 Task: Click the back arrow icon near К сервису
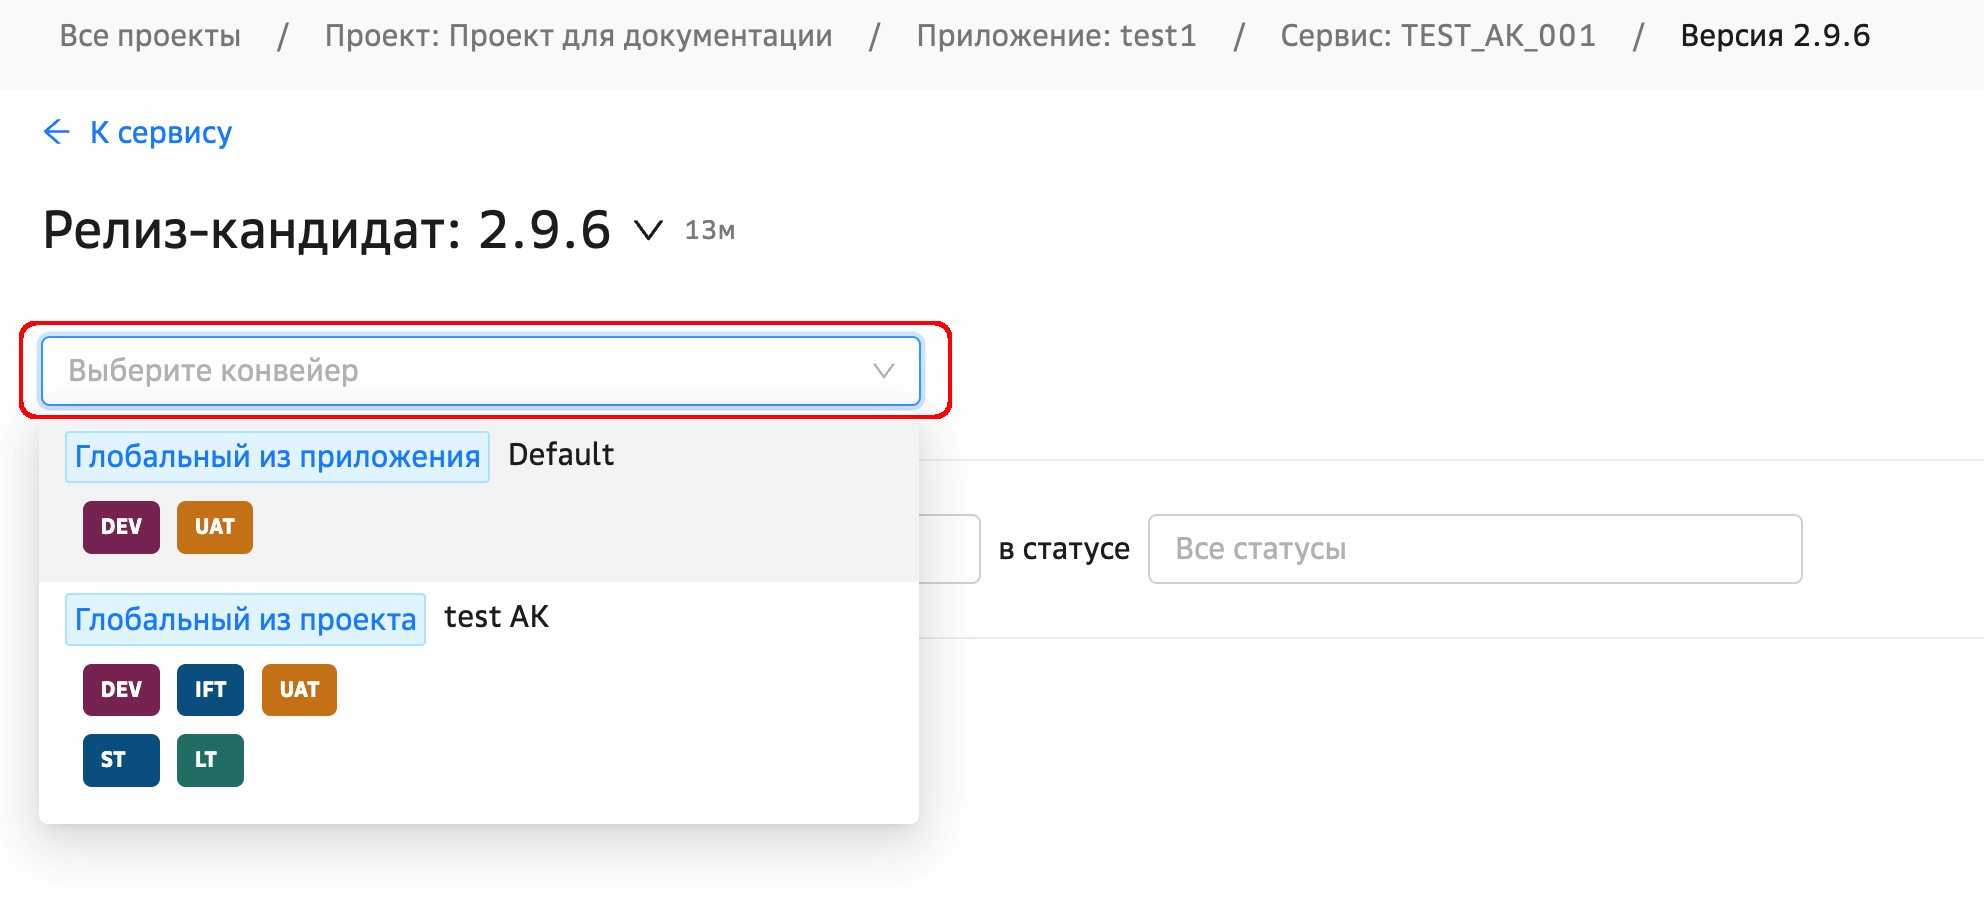point(57,132)
